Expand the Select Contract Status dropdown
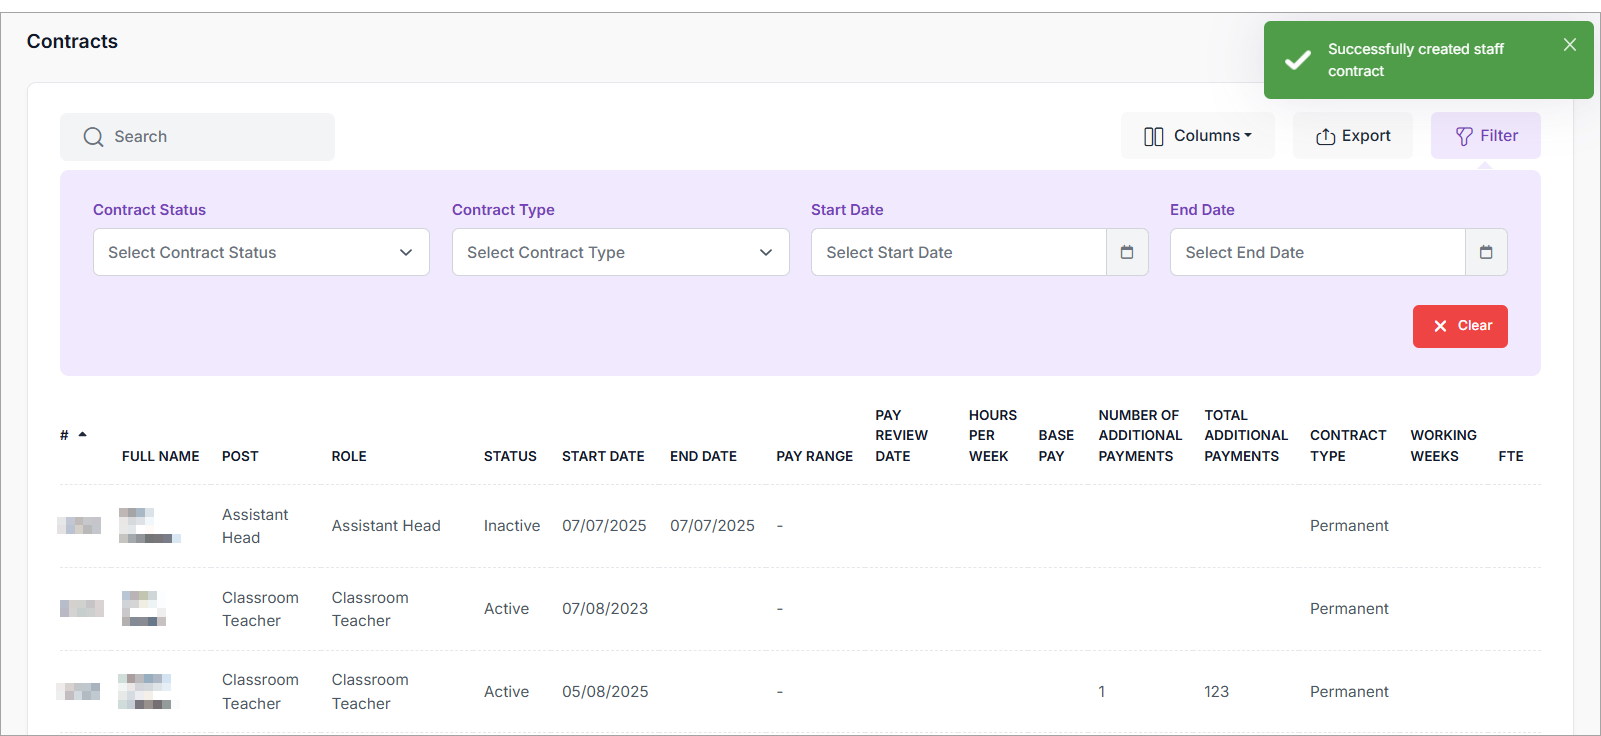This screenshot has height=736, width=1601. click(261, 252)
